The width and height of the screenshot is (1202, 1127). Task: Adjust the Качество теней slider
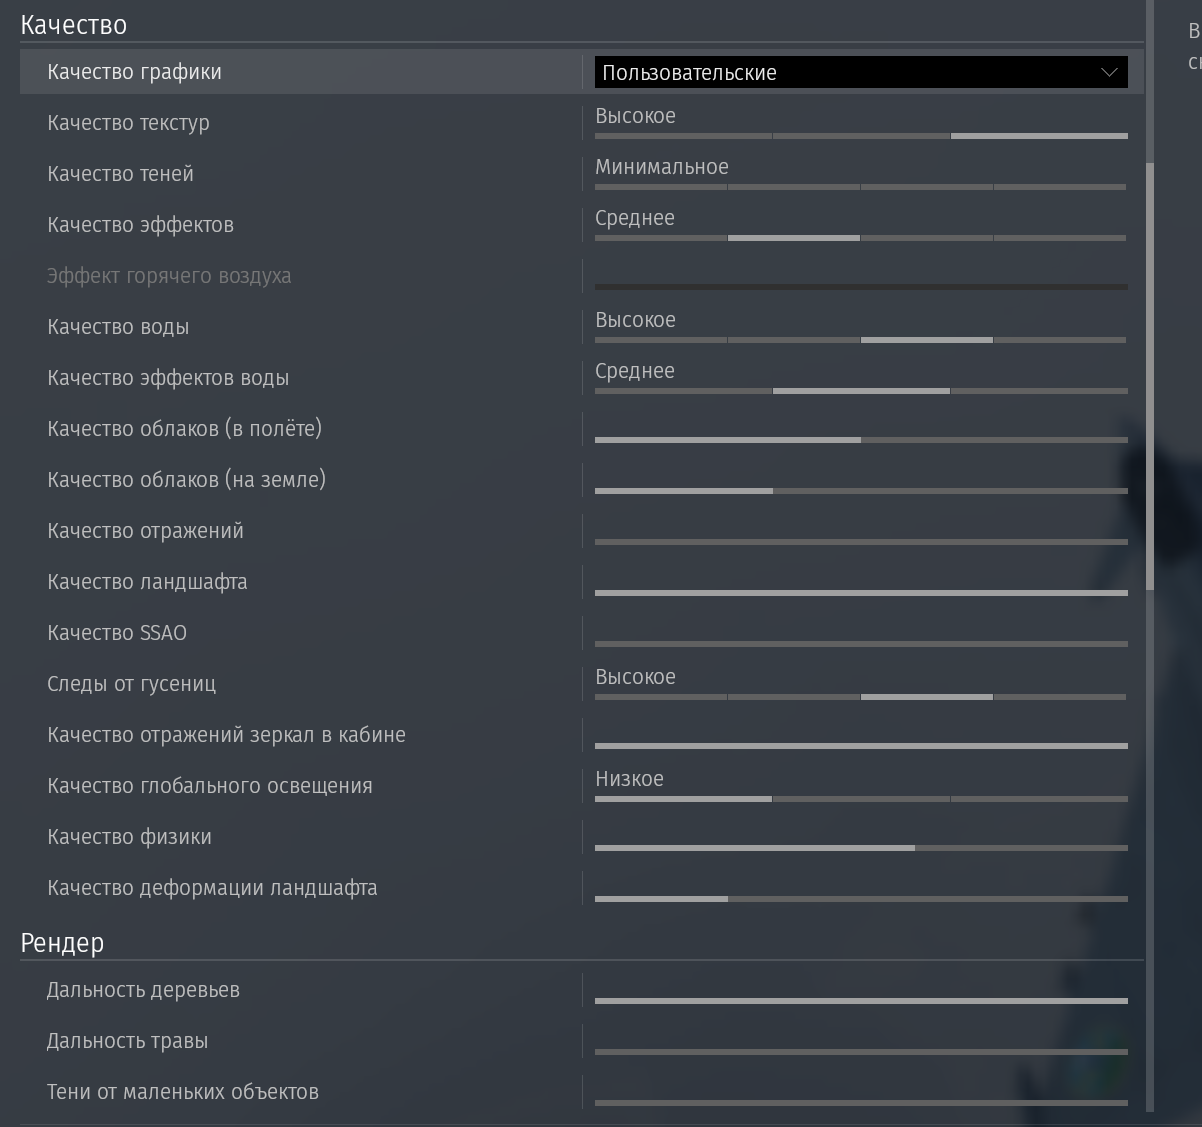pos(860,186)
